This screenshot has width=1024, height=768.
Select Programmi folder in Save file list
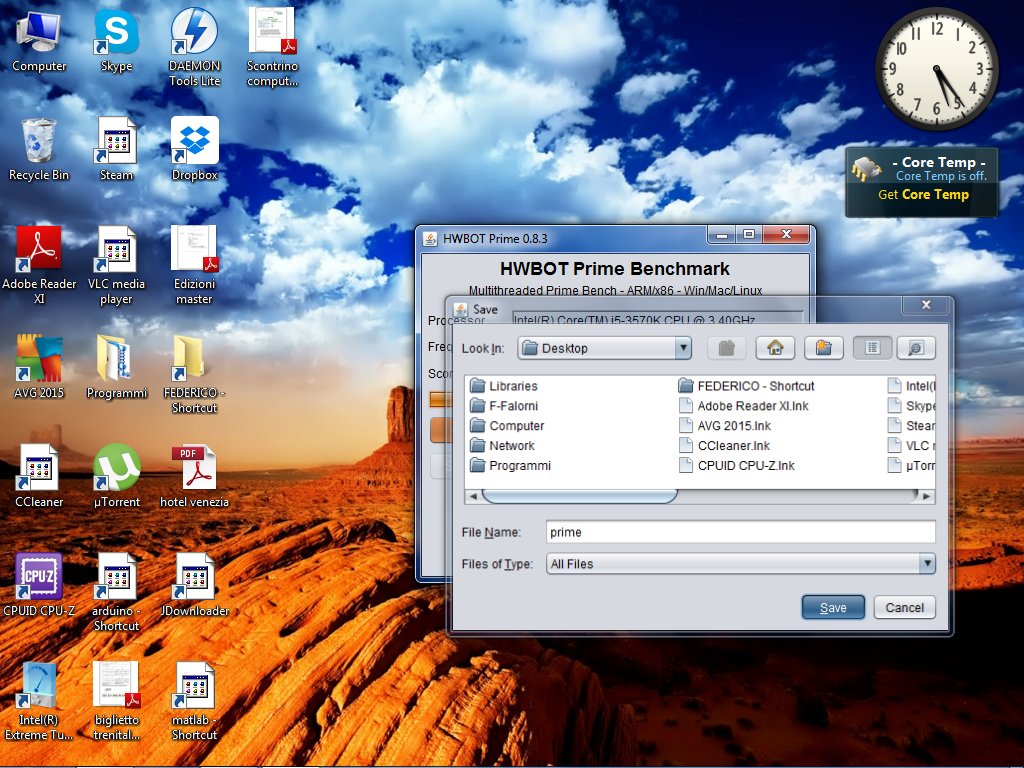(510, 466)
